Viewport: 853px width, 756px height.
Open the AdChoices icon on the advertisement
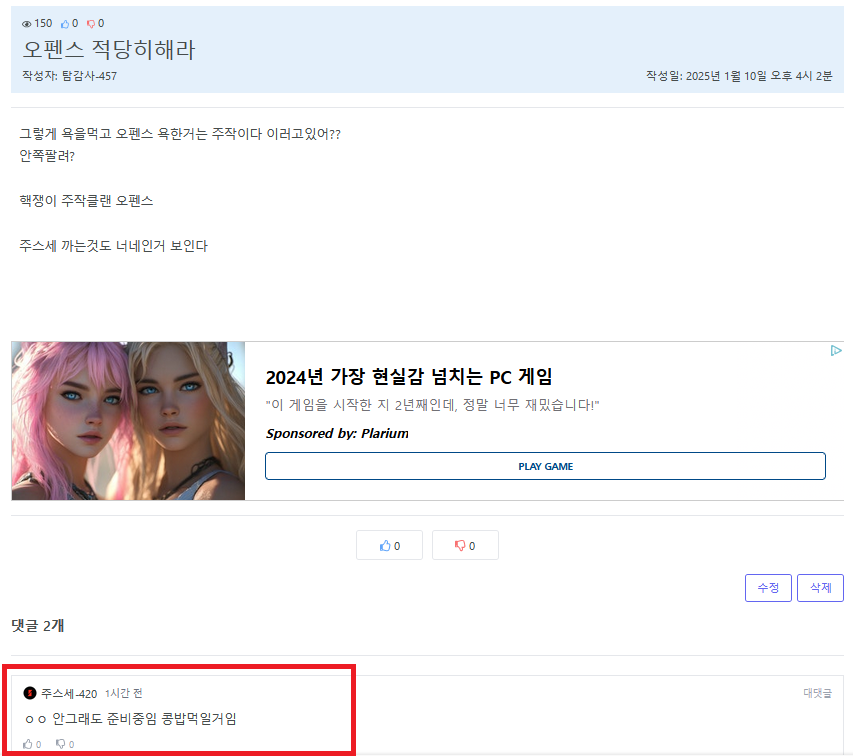[x=836, y=351]
